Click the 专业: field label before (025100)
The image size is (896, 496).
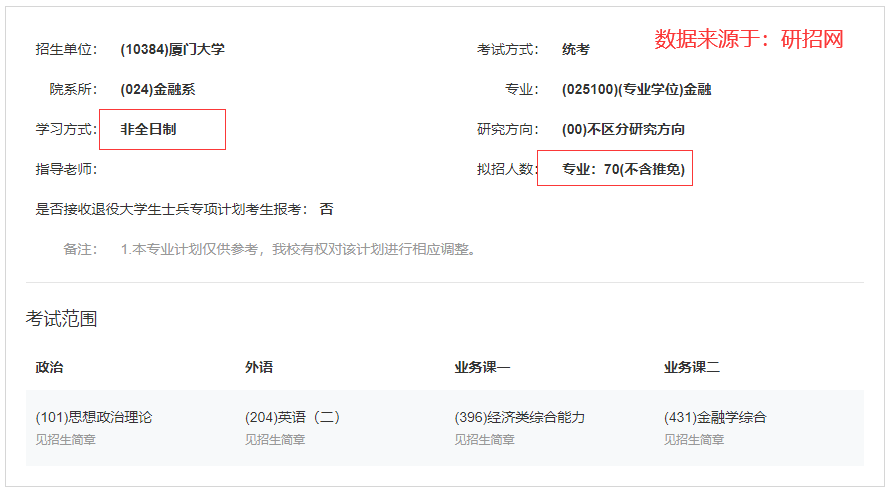tap(522, 90)
